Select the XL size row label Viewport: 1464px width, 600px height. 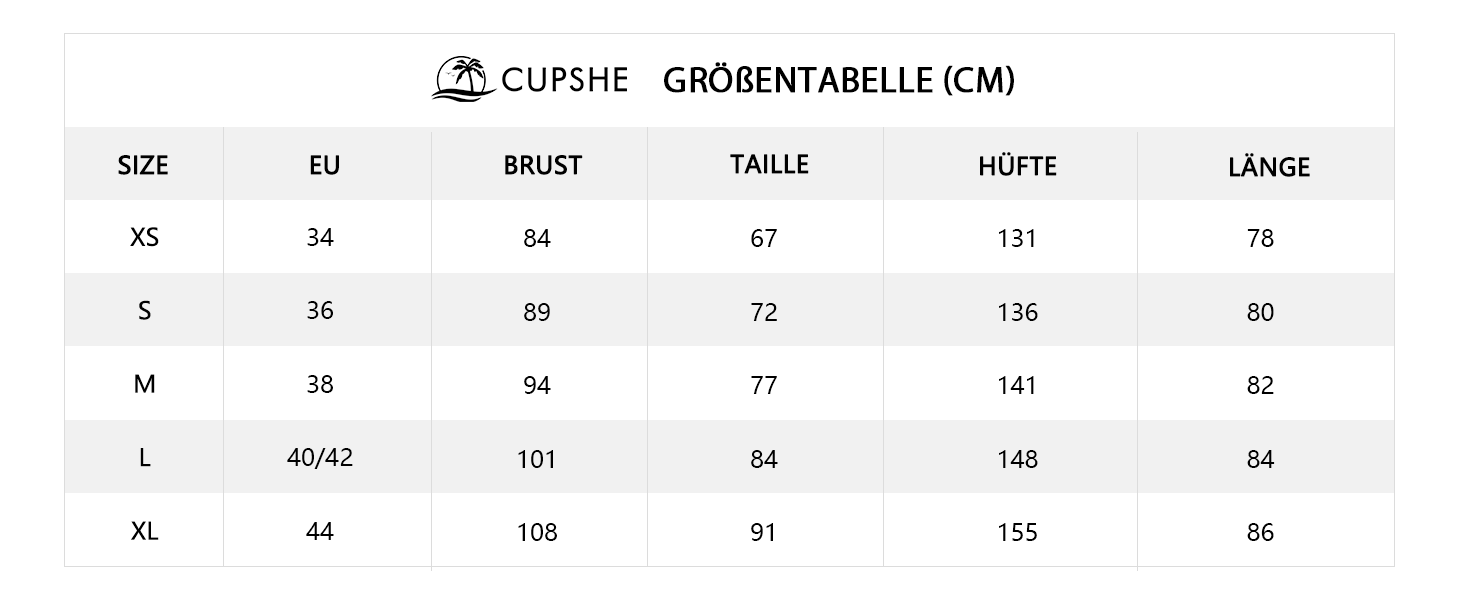tap(145, 531)
